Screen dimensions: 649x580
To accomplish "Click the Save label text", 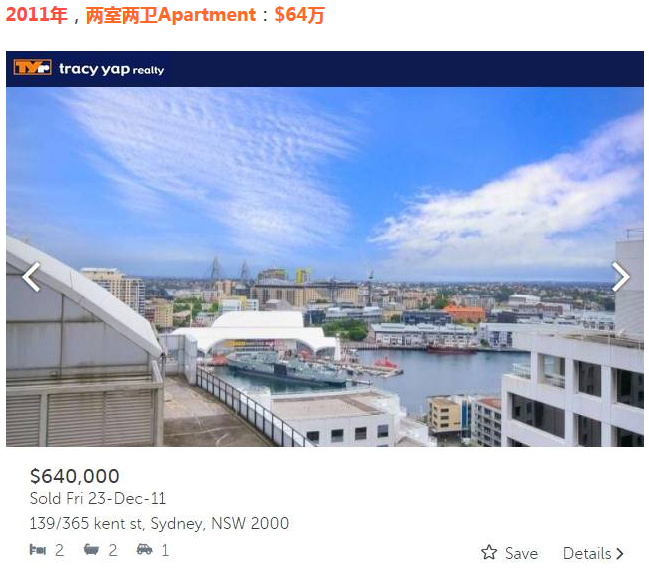I will point(521,554).
